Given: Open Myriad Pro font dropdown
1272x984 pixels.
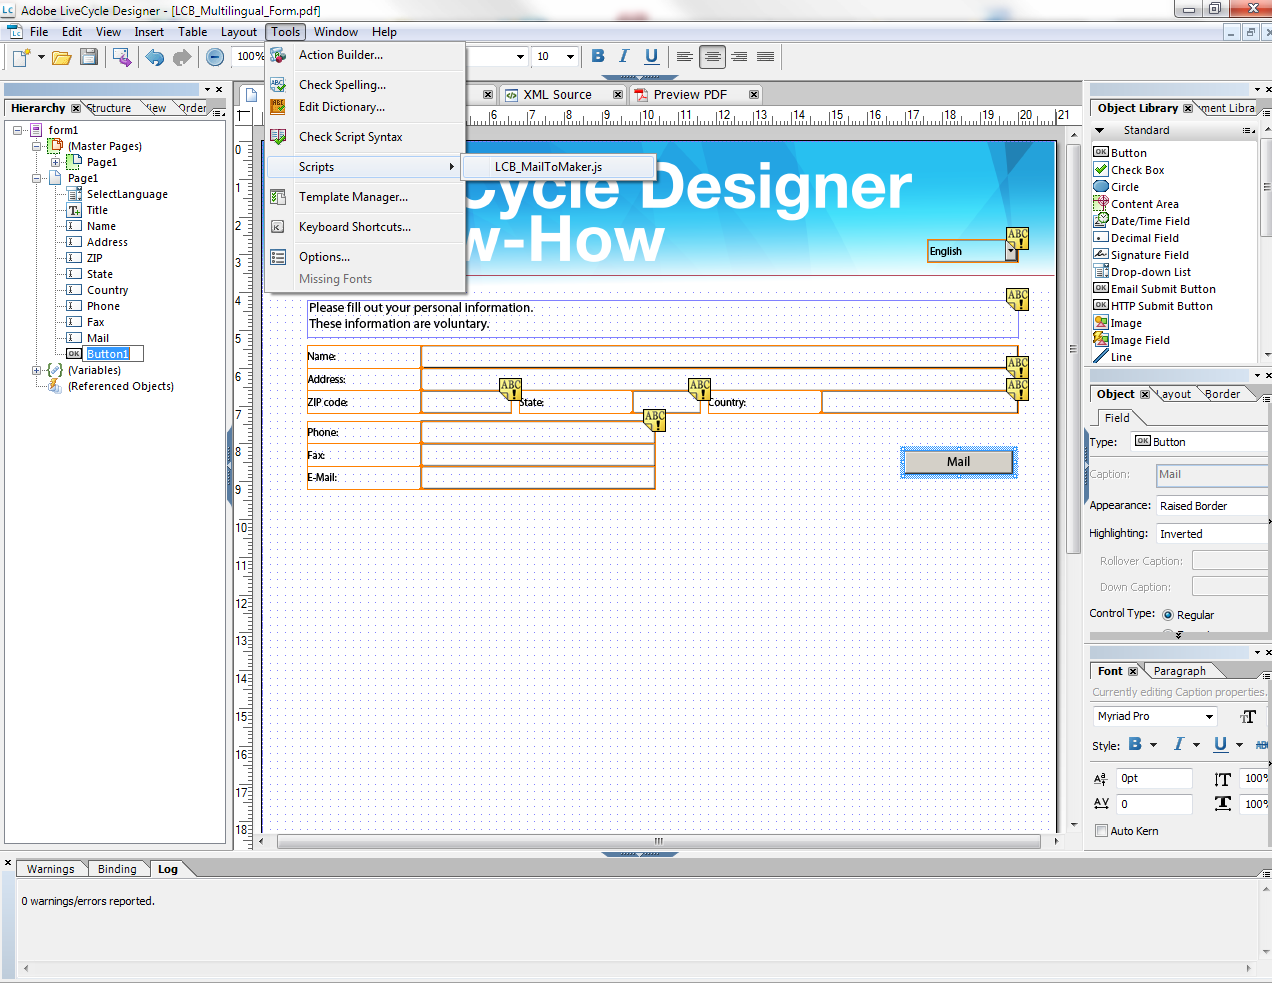Looking at the screenshot, I should pyautogui.click(x=1208, y=716).
